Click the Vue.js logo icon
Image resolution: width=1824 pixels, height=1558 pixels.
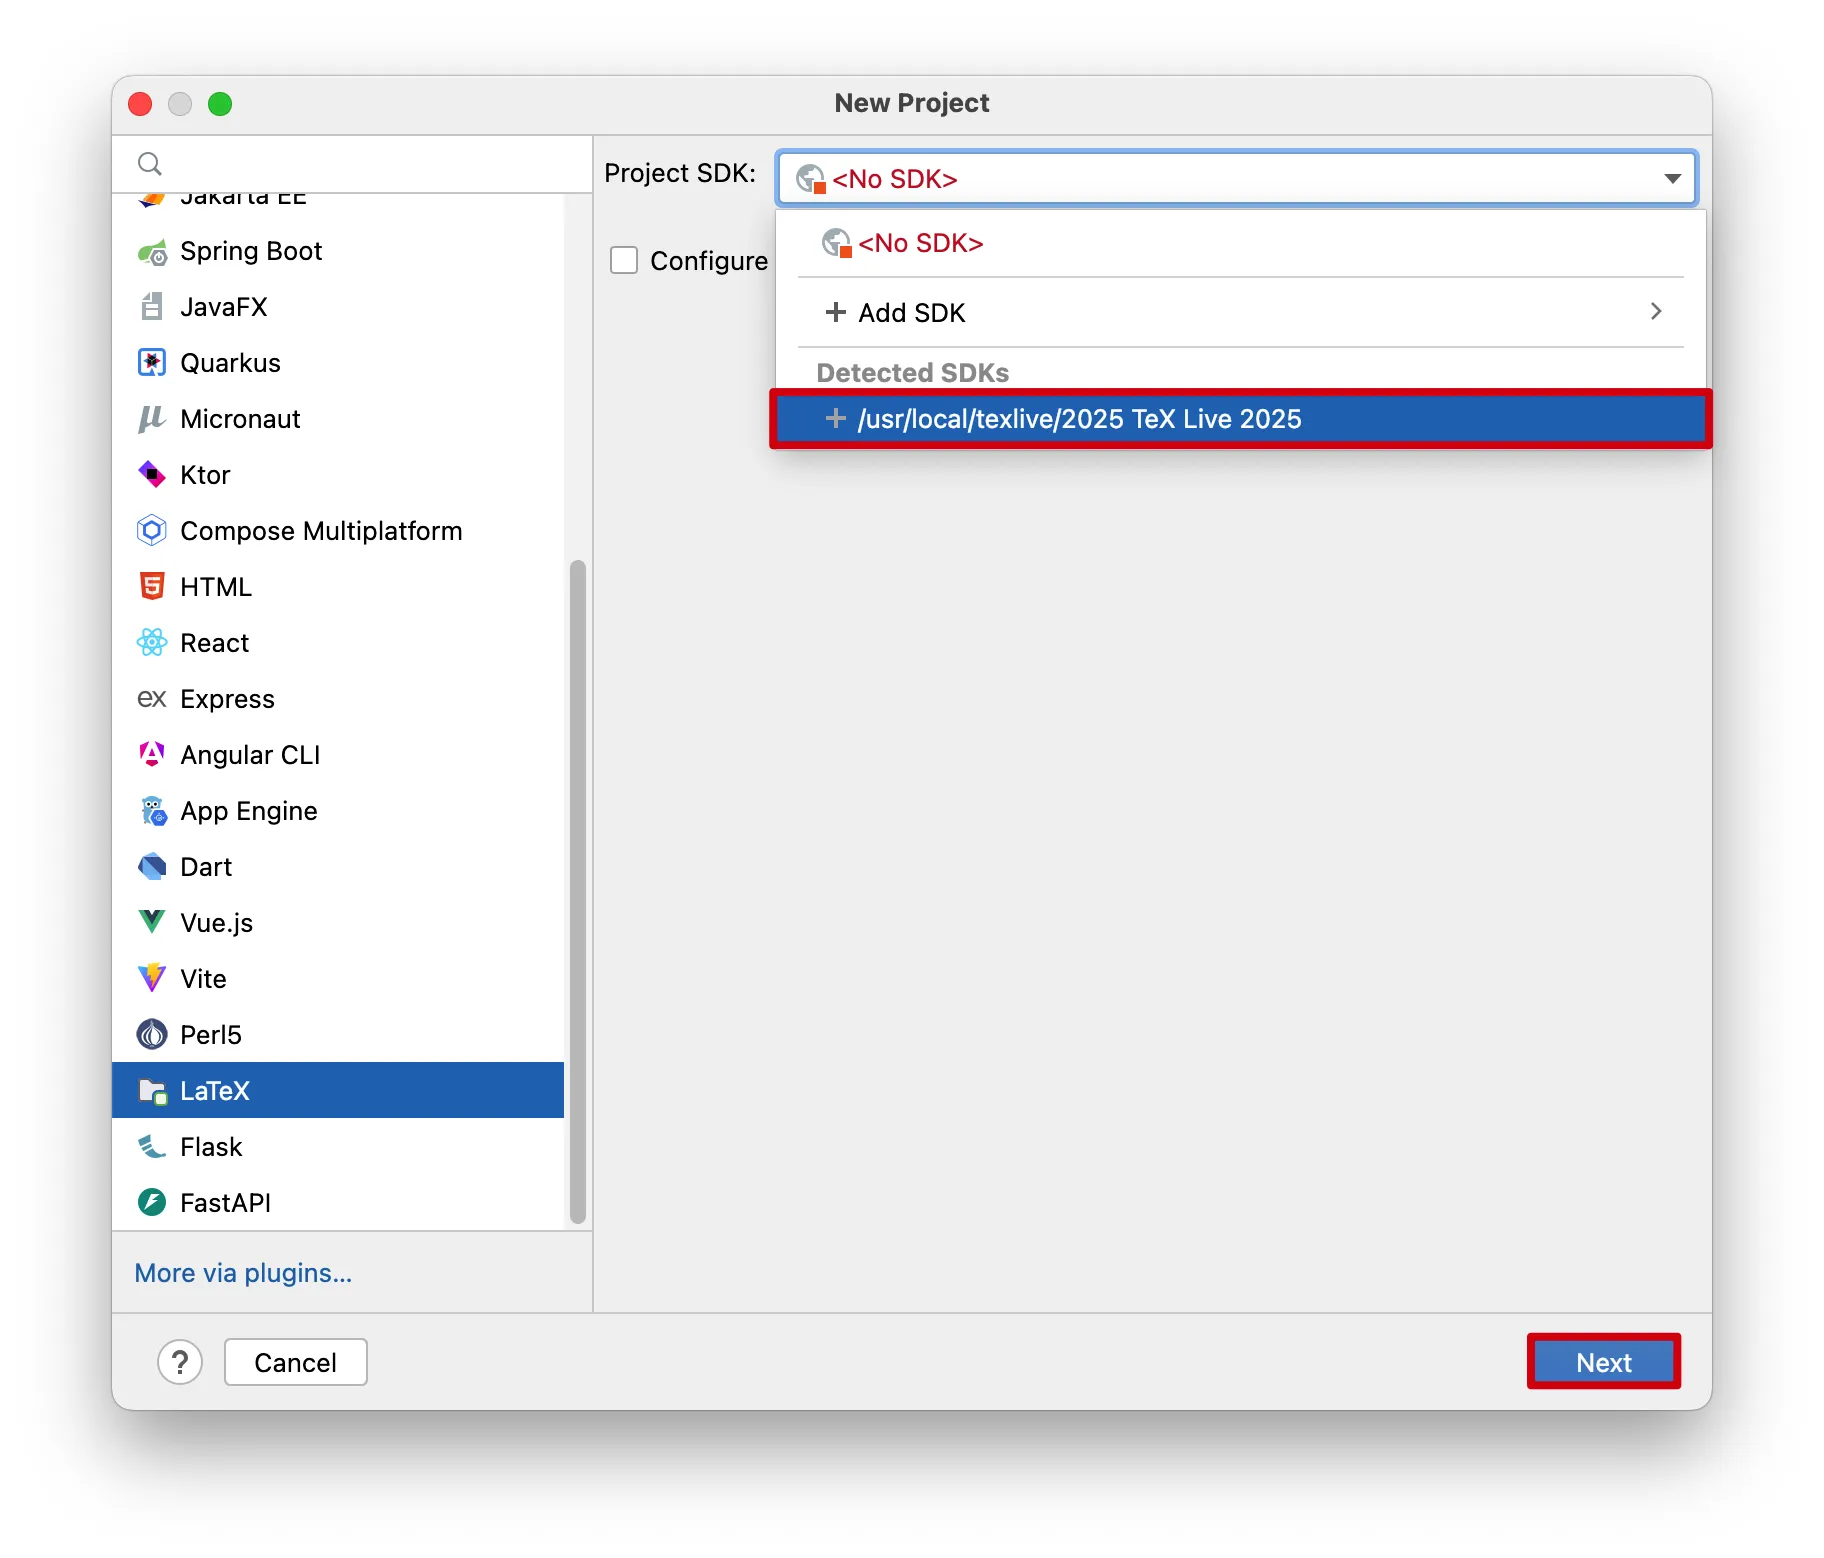[x=152, y=922]
